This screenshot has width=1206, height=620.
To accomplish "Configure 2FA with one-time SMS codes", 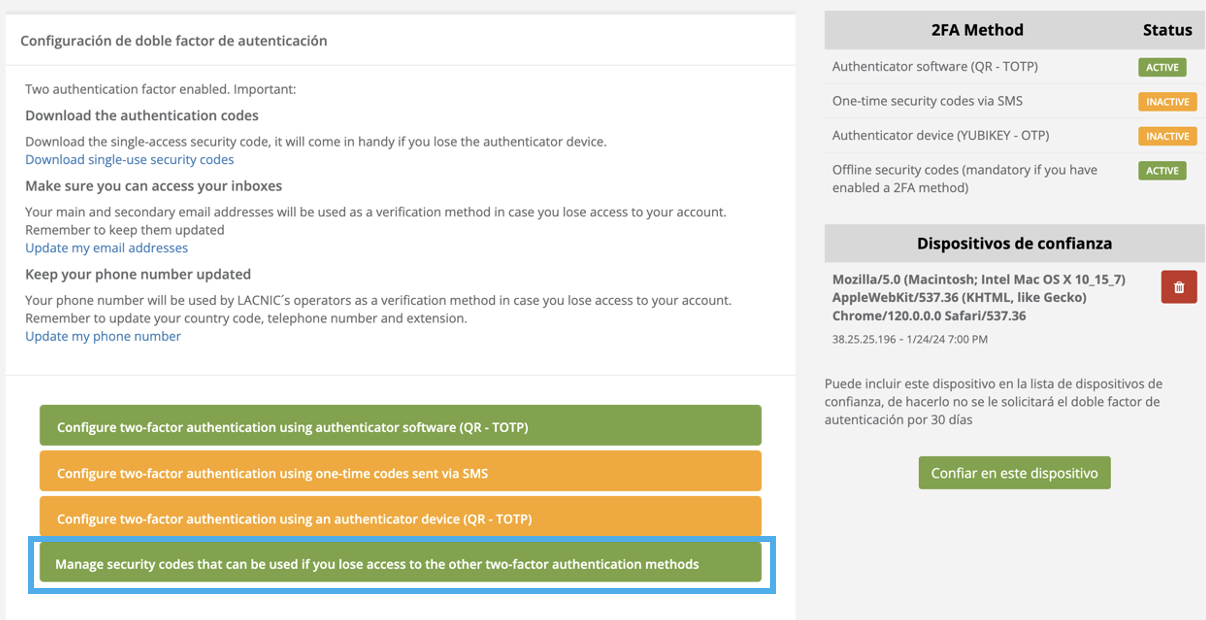I will coord(400,472).
